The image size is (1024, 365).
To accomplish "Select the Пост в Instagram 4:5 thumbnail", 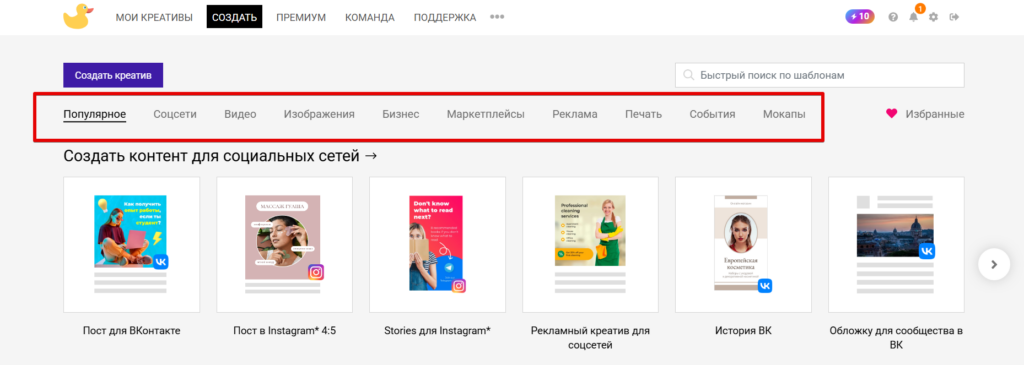I will click(x=285, y=244).
